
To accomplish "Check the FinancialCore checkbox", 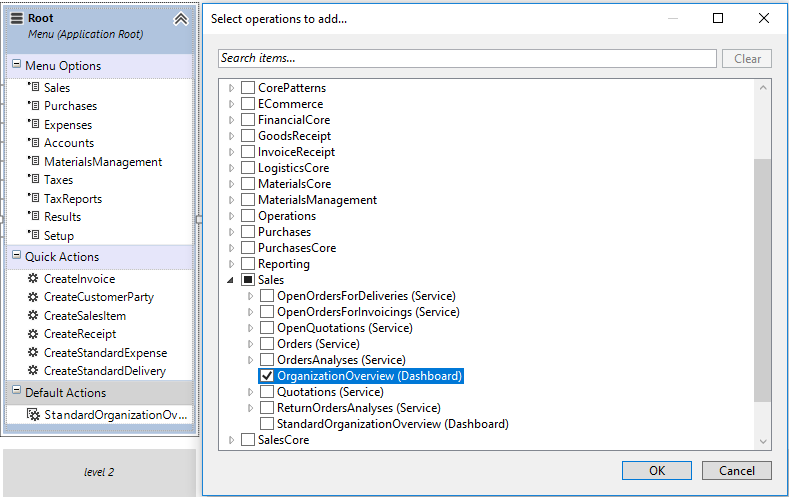I will coord(248,120).
